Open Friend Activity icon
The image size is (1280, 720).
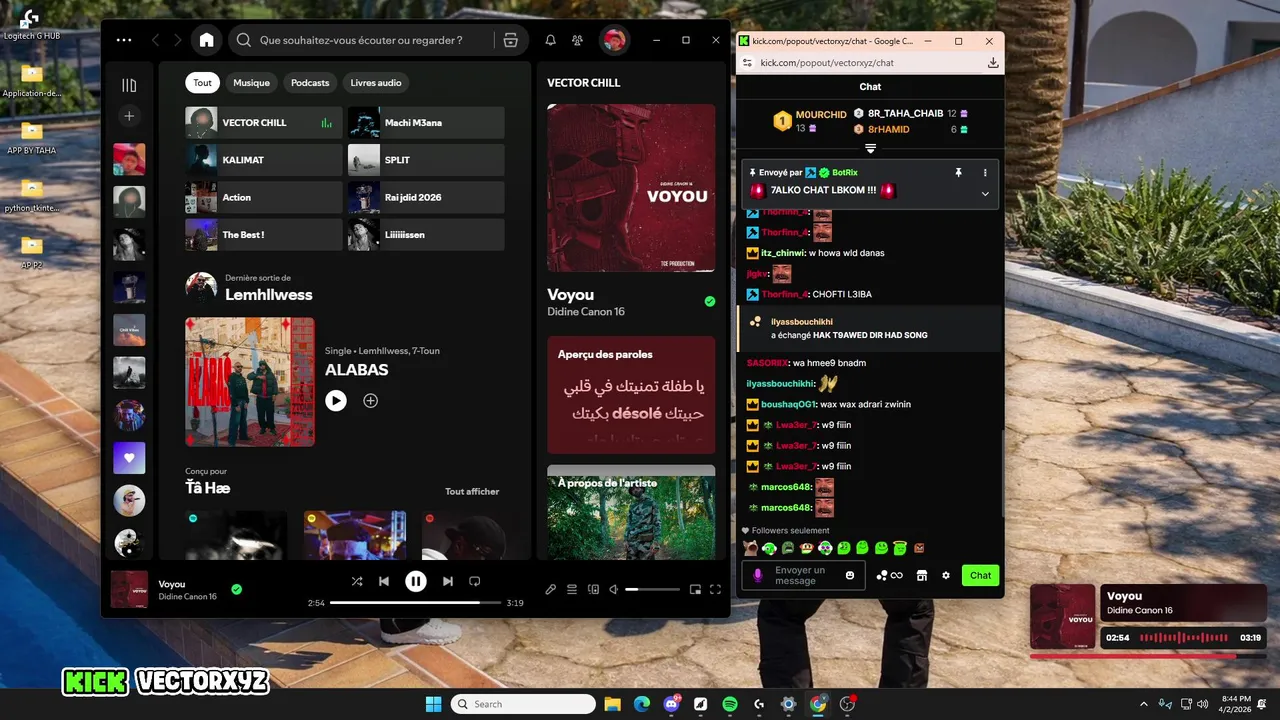tap(578, 40)
